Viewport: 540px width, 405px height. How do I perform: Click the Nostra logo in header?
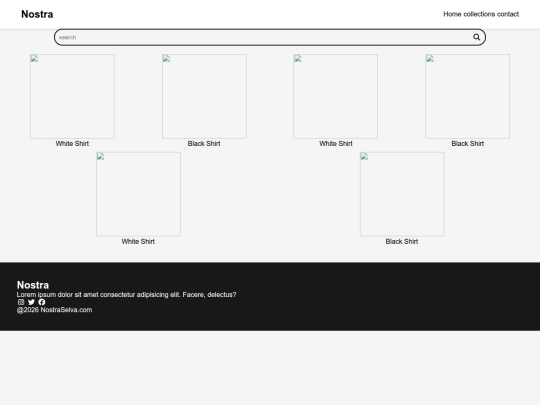point(37,14)
